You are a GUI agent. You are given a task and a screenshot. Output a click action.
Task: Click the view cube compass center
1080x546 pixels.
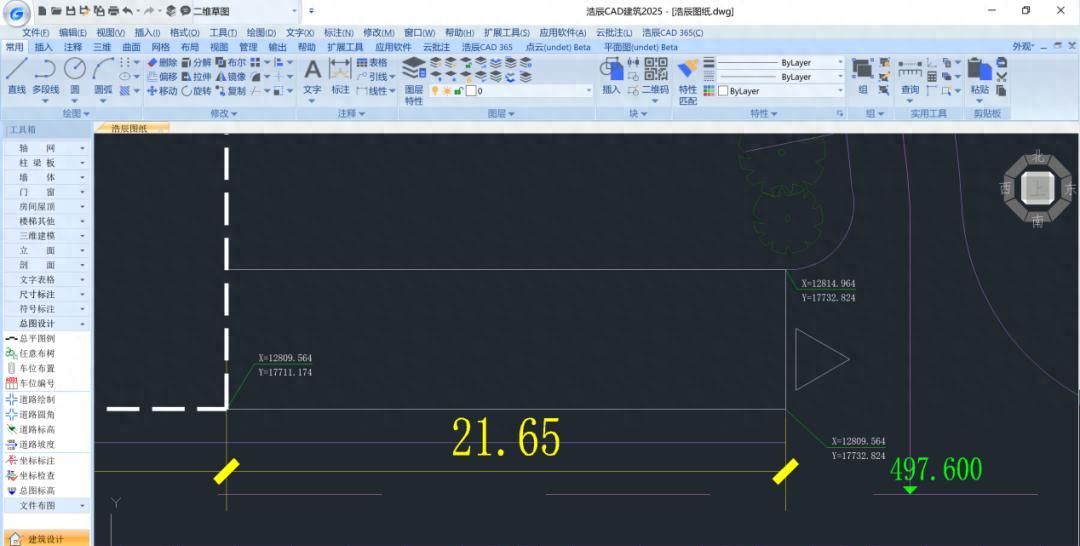[1038, 188]
